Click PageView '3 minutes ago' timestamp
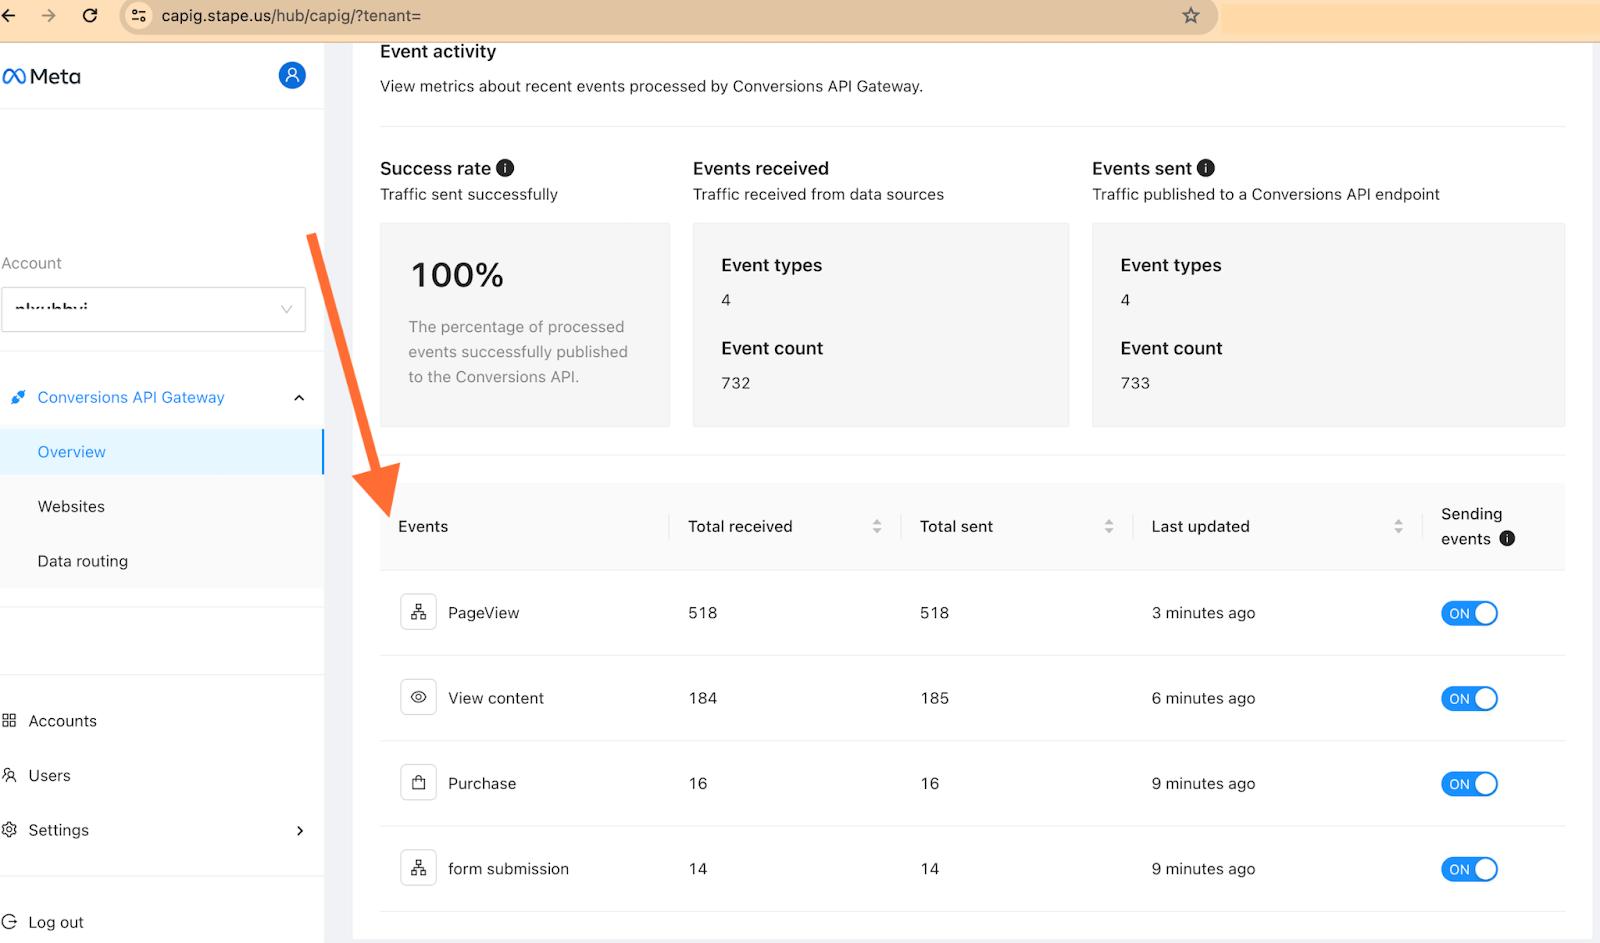Screen dimensions: 1600x943 click(x=1203, y=613)
